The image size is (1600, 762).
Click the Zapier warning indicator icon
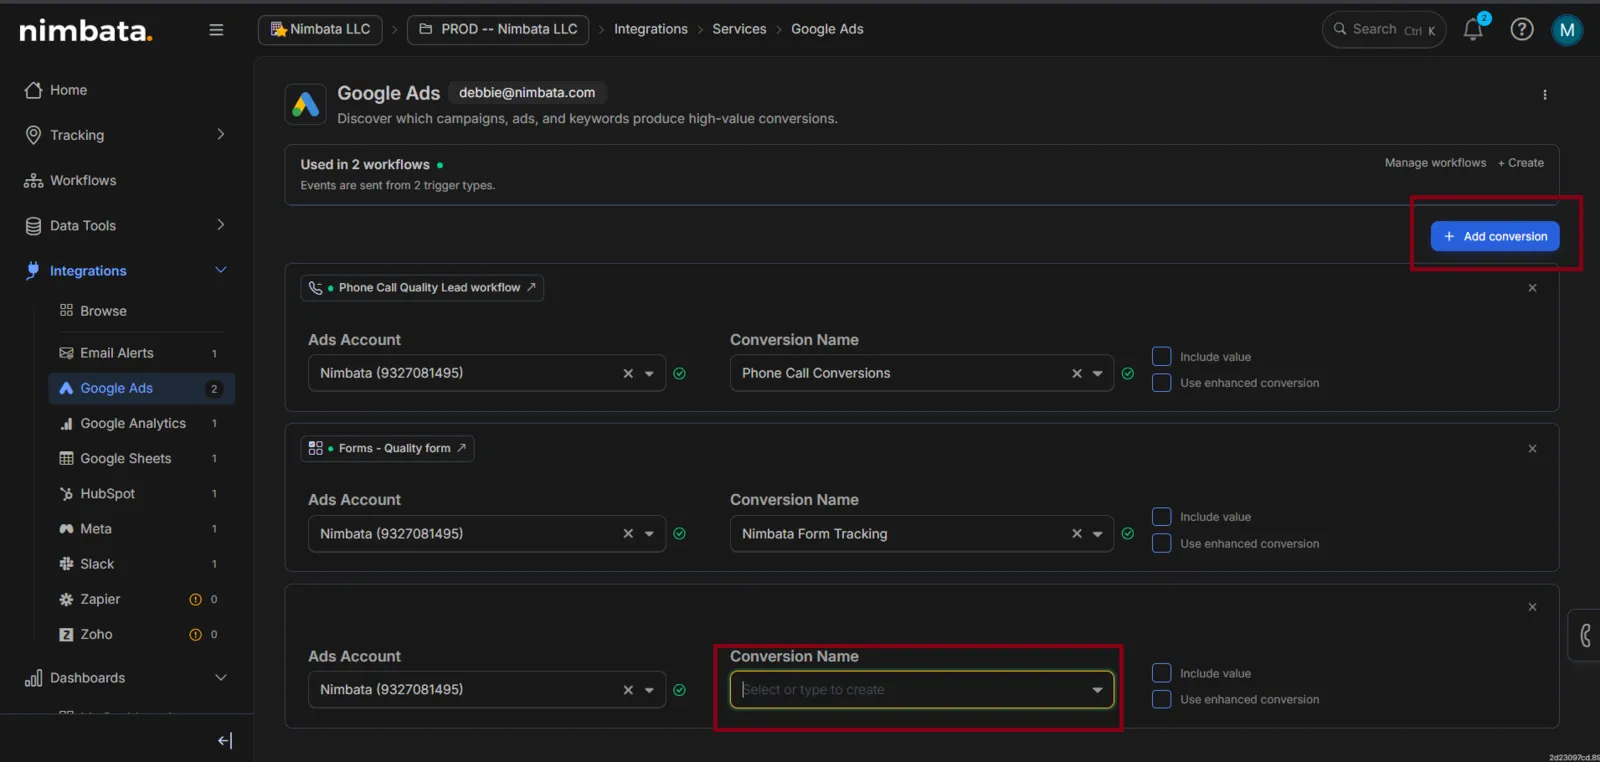(x=195, y=600)
